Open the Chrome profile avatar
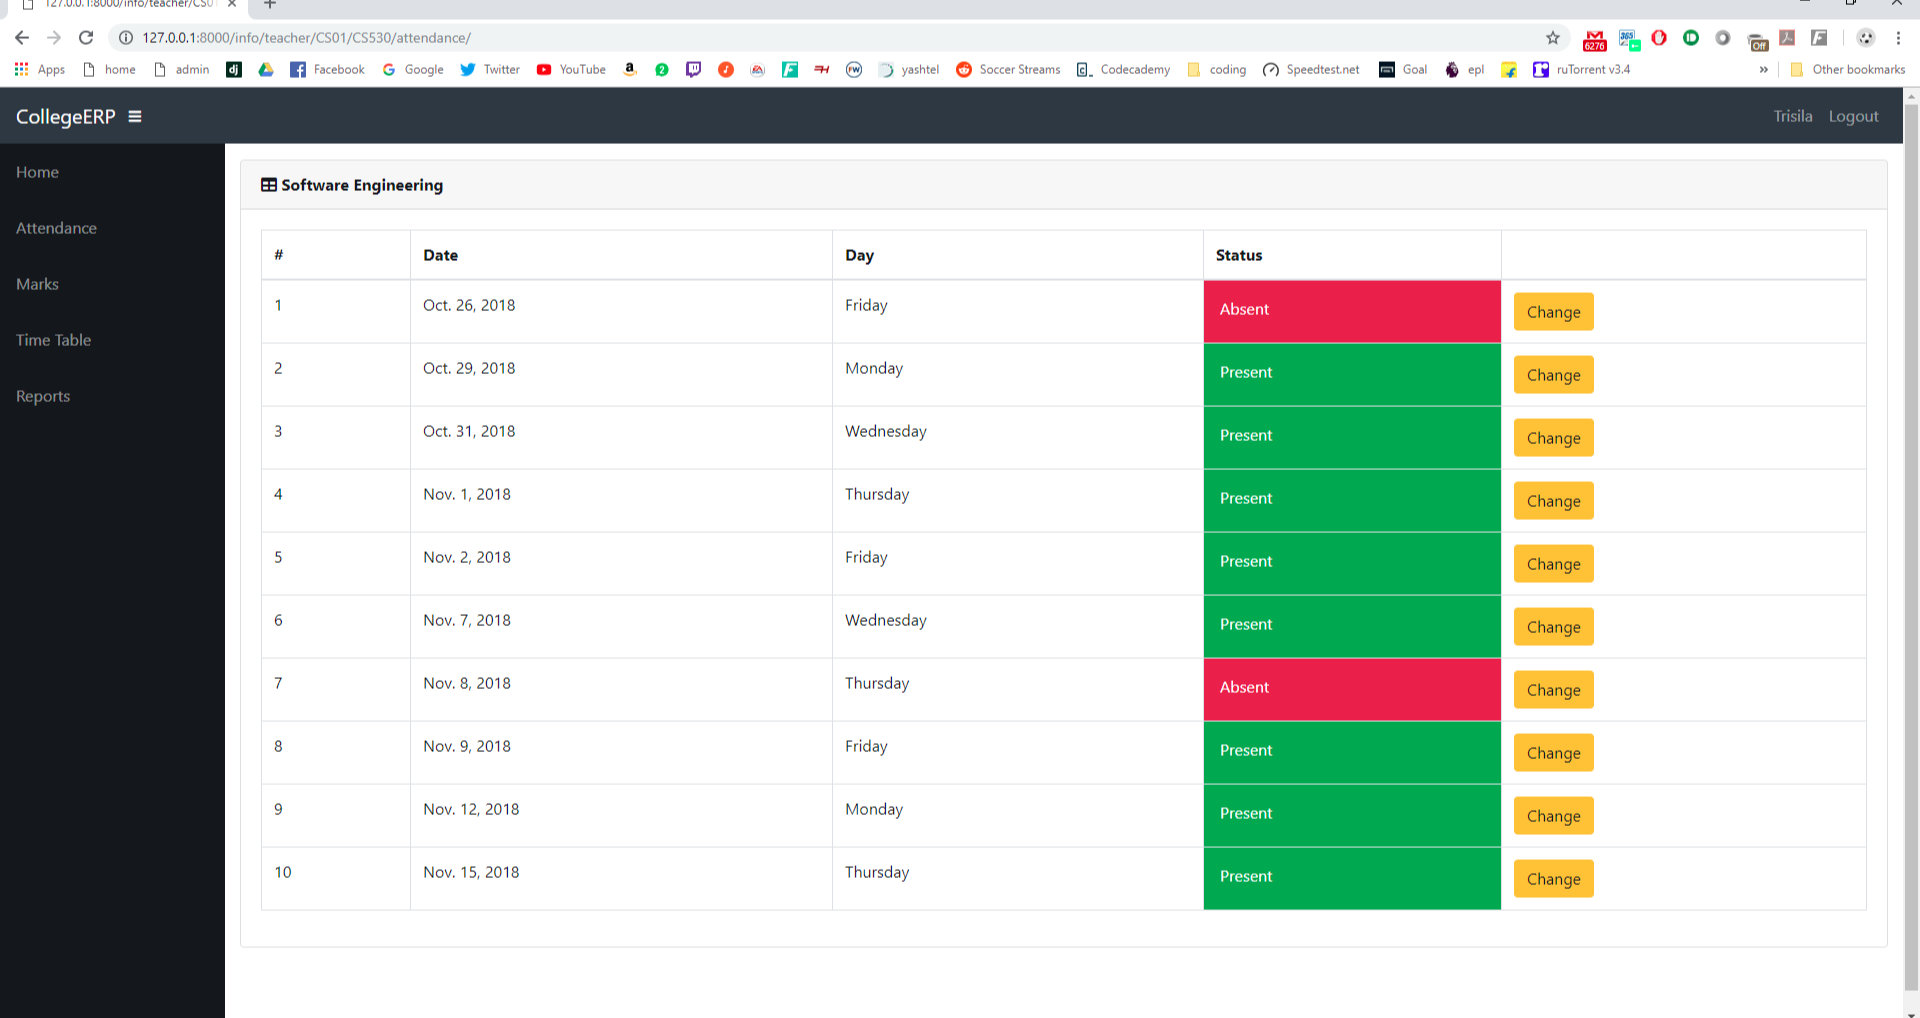 pyautogui.click(x=1866, y=38)
